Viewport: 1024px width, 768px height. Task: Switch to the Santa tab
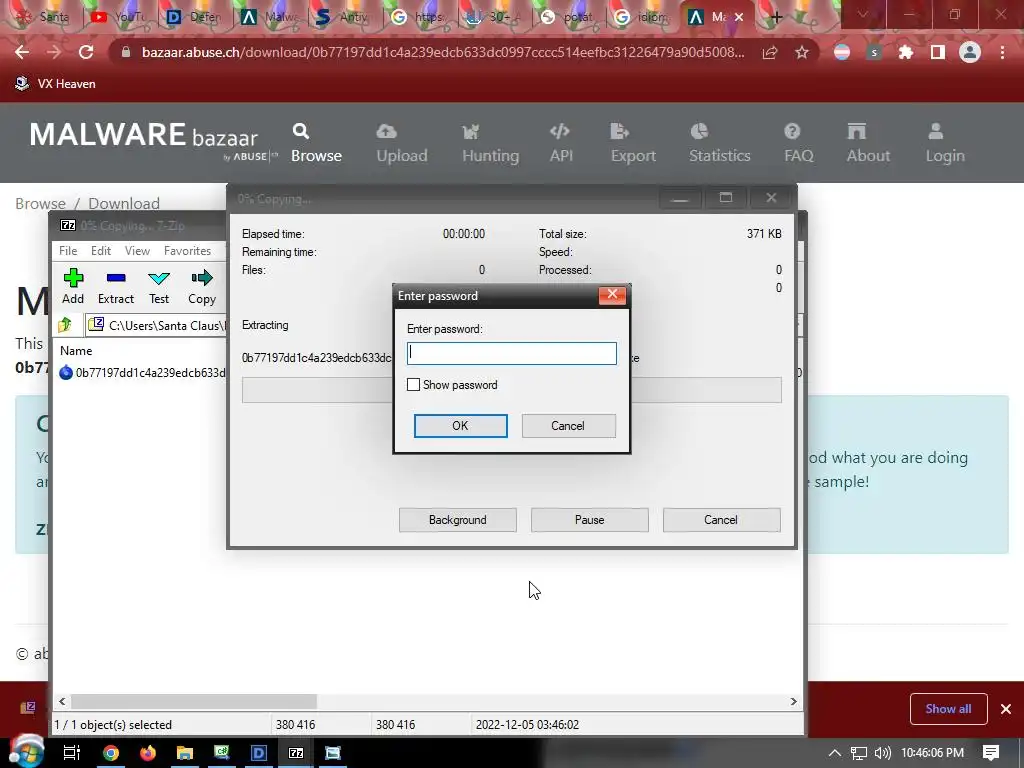pos(44,17)
